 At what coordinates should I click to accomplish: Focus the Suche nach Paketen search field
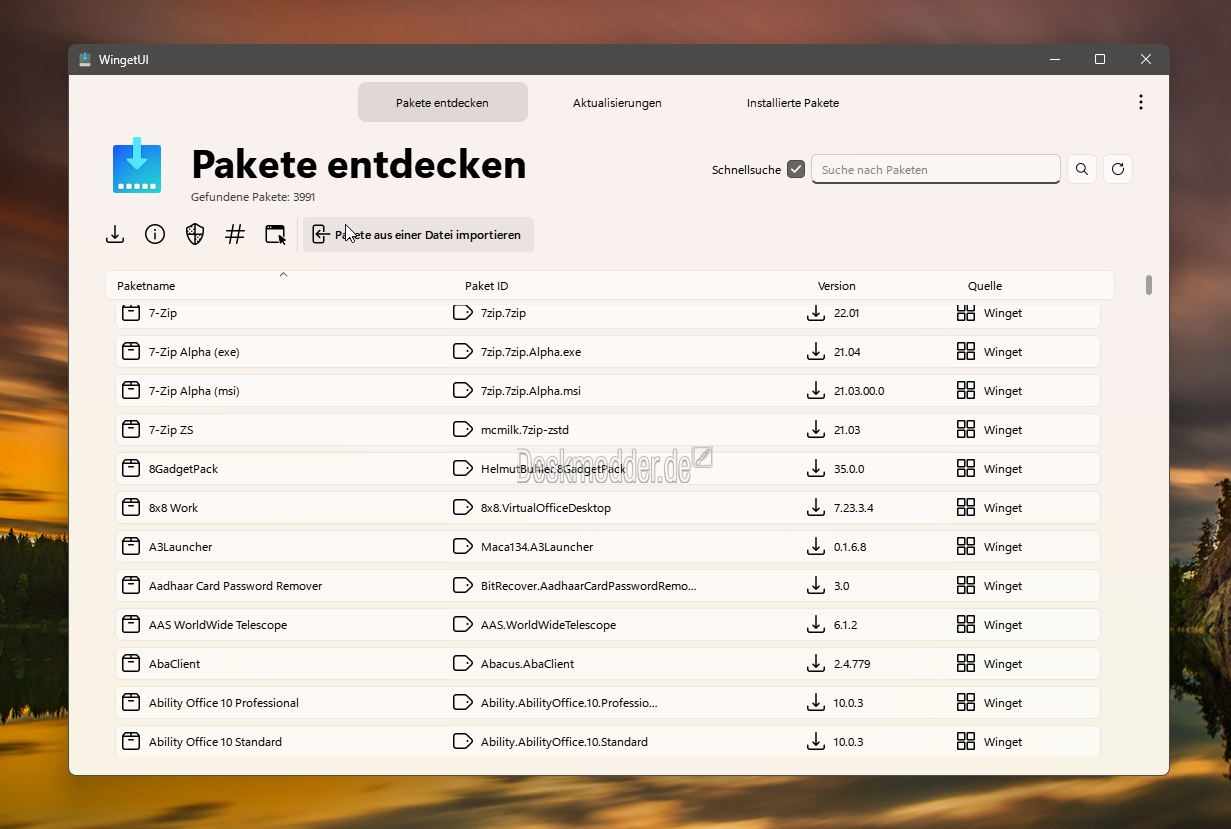point(935,169)
